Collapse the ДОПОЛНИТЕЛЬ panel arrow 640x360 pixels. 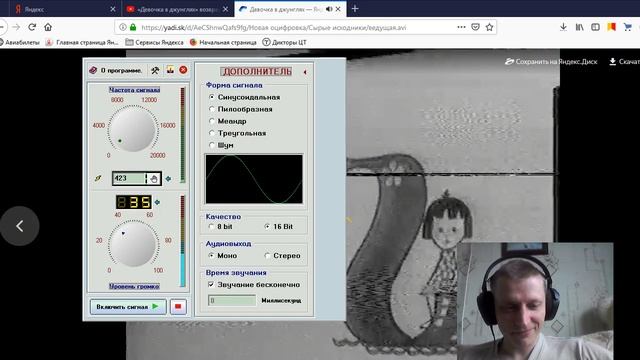305,72
